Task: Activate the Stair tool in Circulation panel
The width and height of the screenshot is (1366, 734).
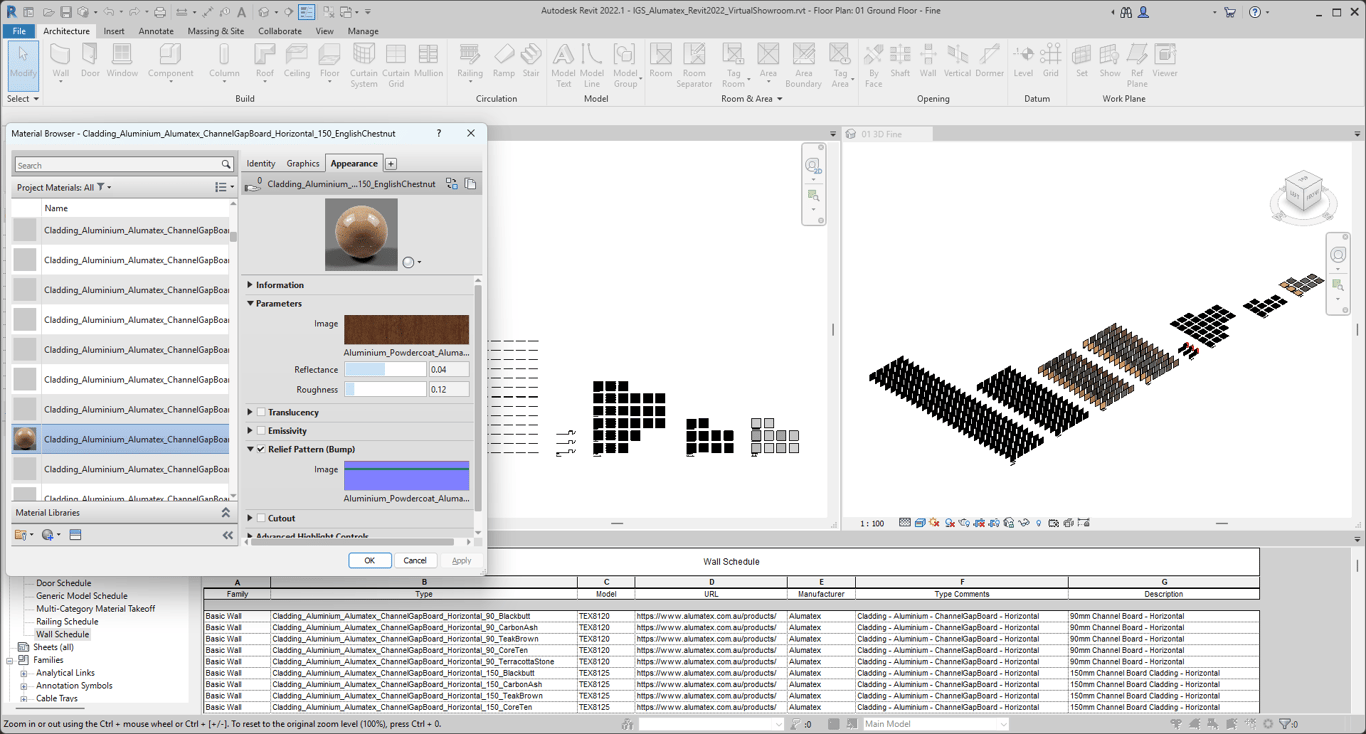Action: 531,60
